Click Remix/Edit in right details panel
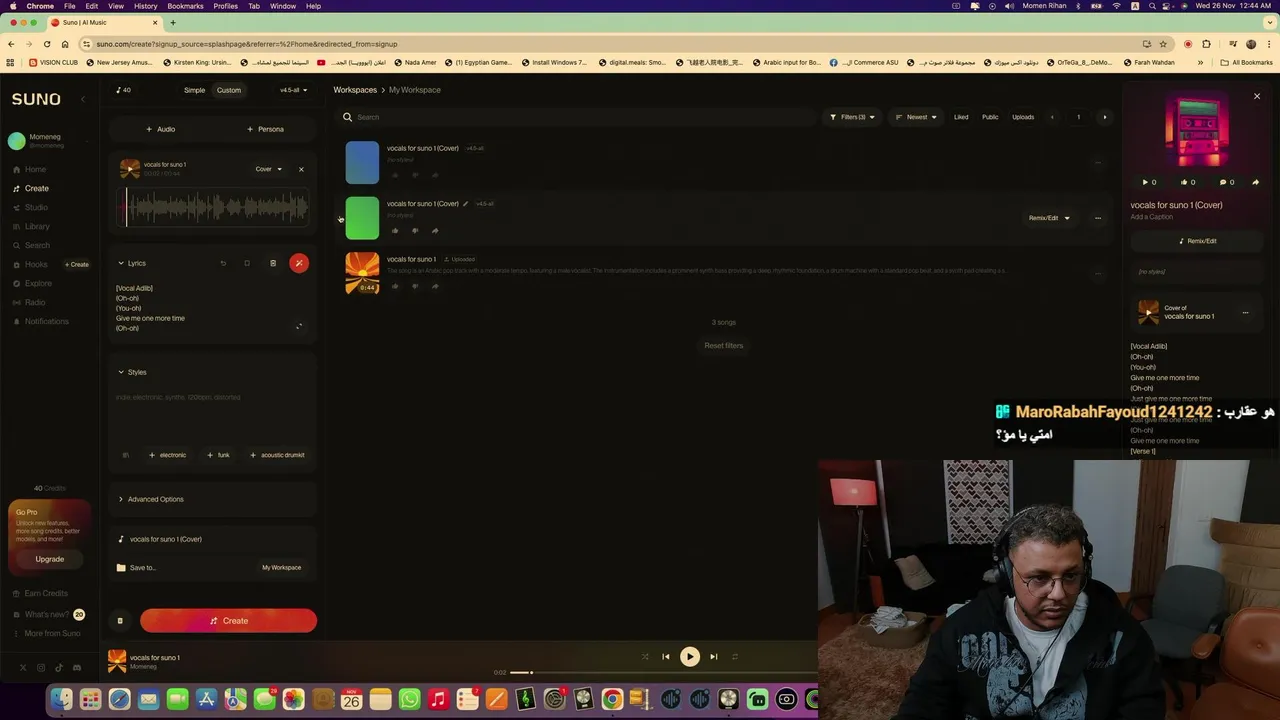 tap(1198, 241)
